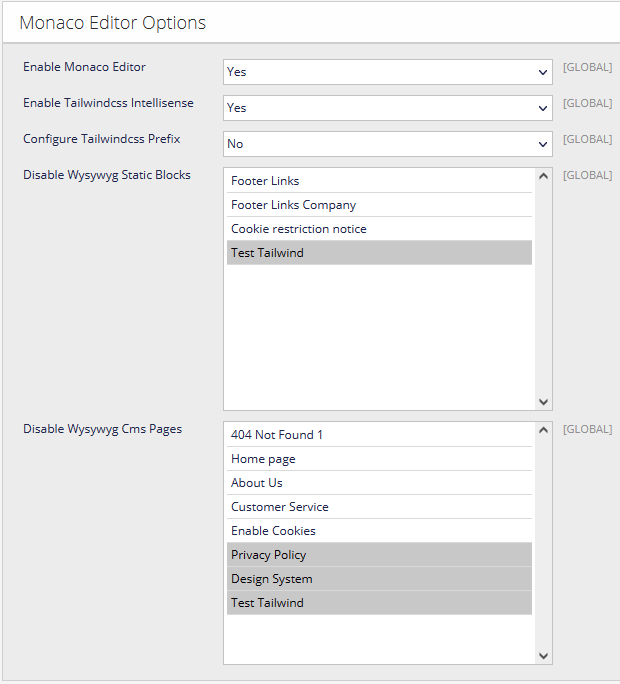The width and height of the screenshot is (620, 684).
Task: Select Footer Links Company block
Action: pyautogui.click(x=379, y=205)
